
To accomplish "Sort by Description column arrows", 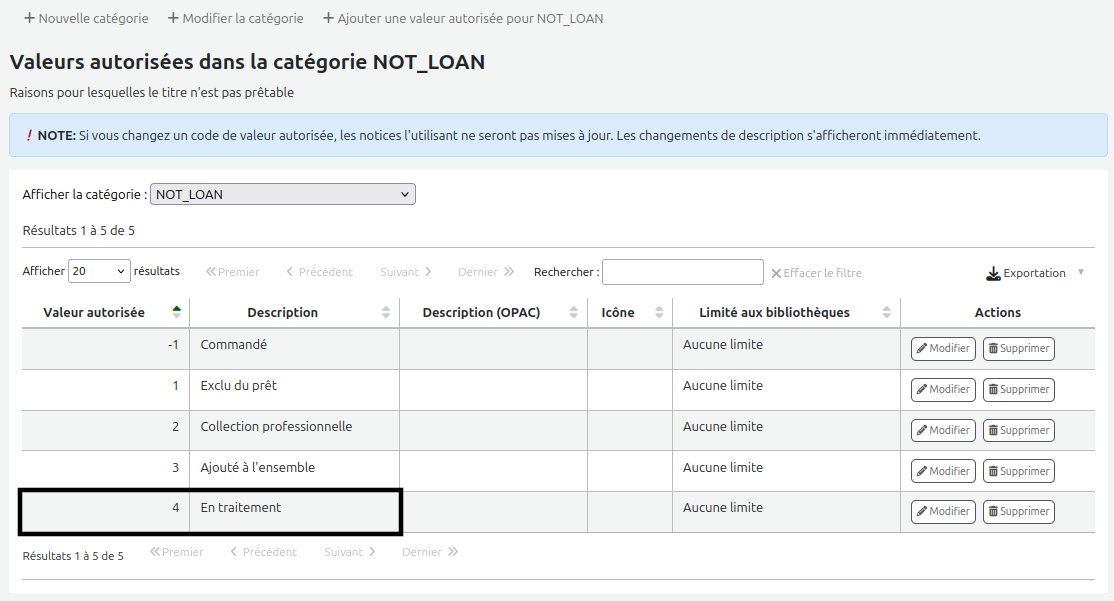I will [x=386, y=312].
